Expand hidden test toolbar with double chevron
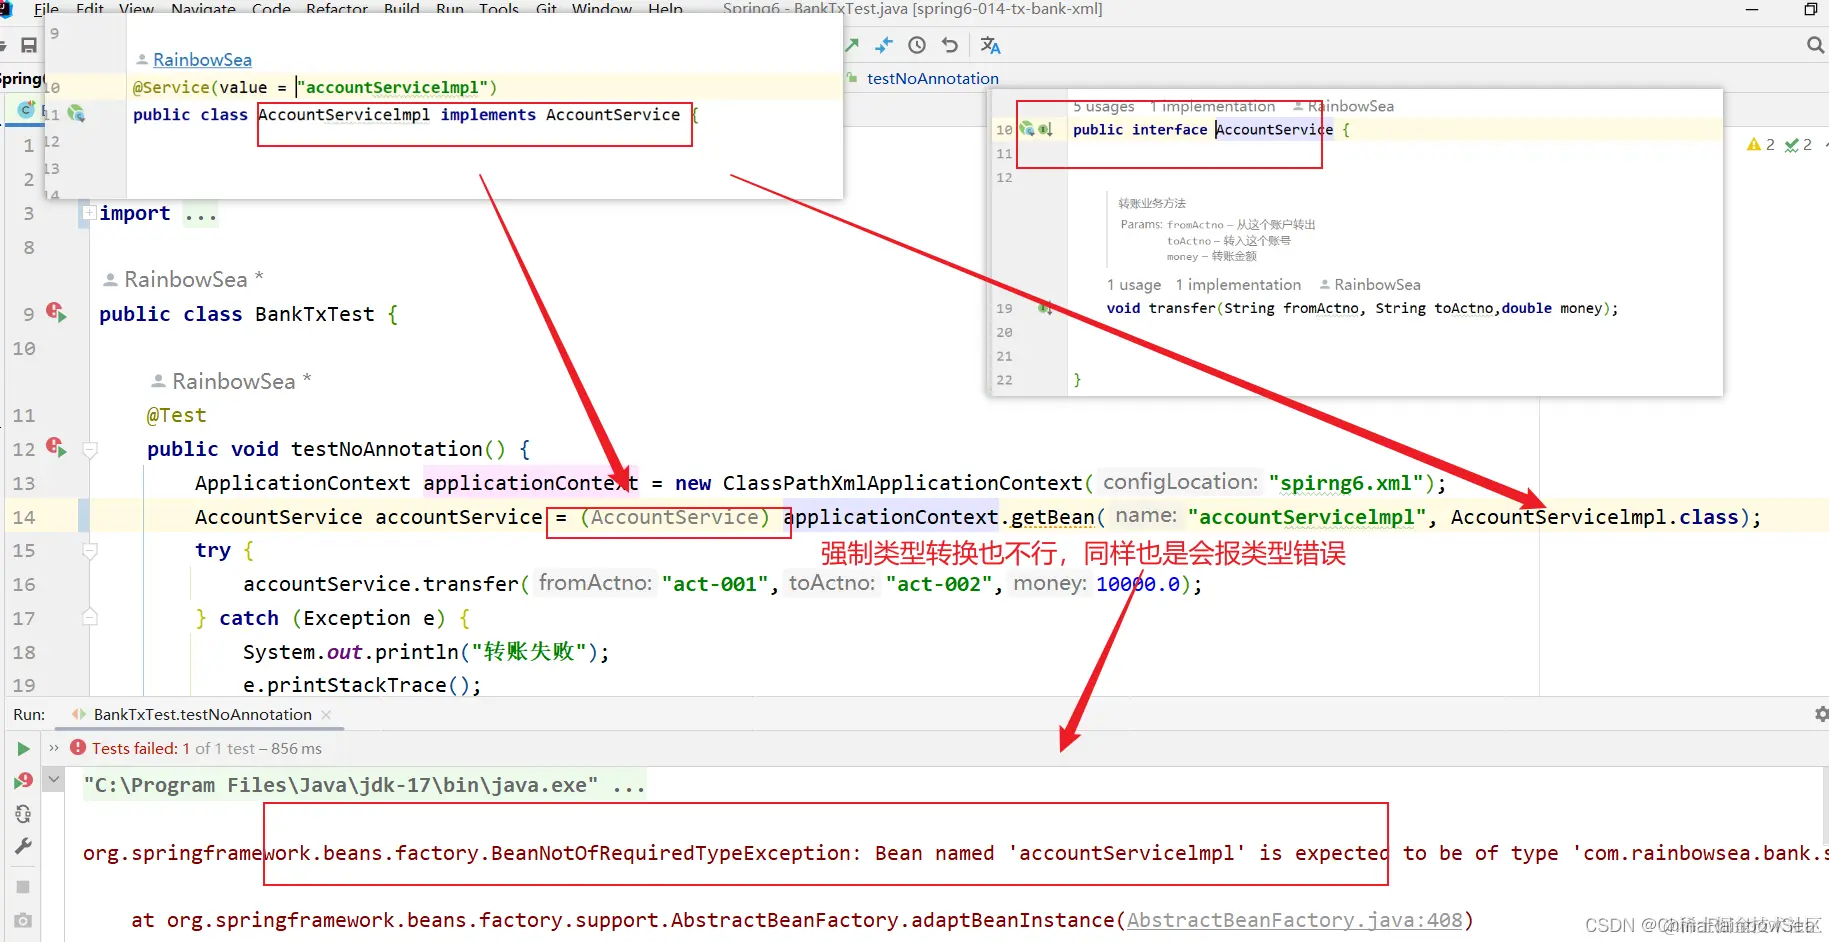This screenshot has height=942, width=1829. (54, 748)
